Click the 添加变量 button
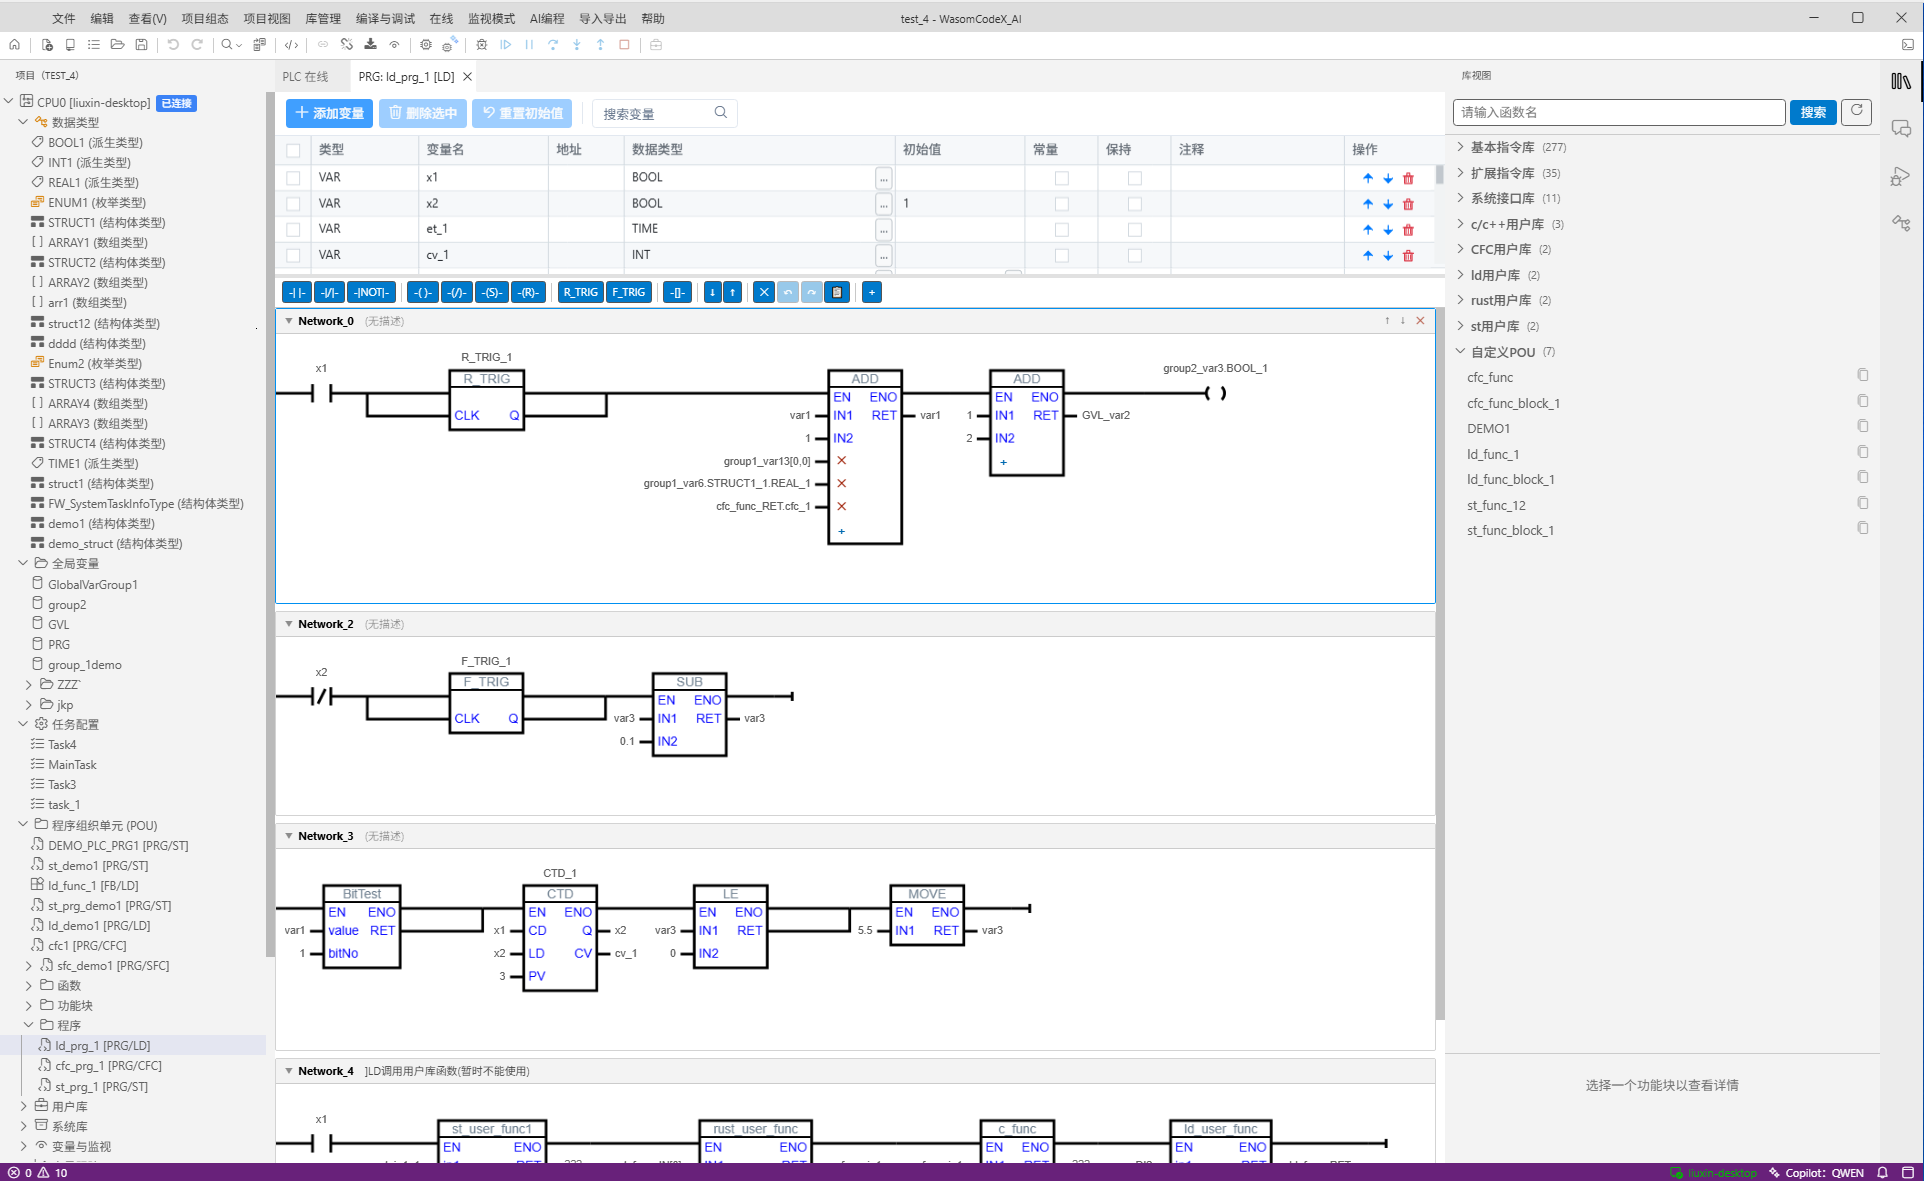 [x=330, y=113]
